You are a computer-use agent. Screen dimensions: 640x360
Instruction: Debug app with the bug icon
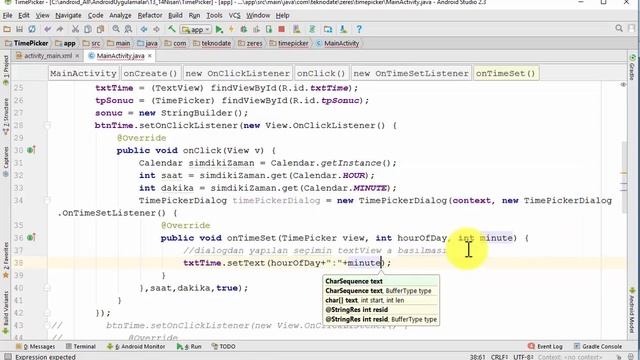244,29
